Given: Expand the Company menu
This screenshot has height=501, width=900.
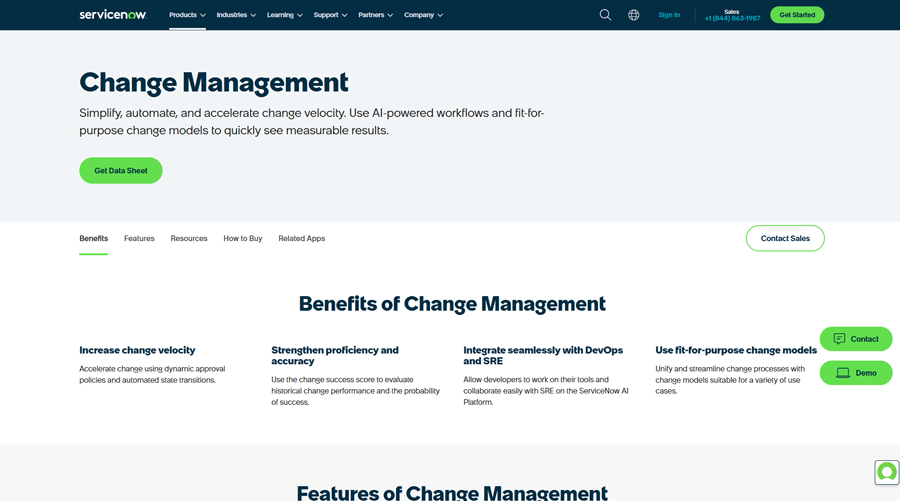Looking at the screenshot, I should 424,15.
